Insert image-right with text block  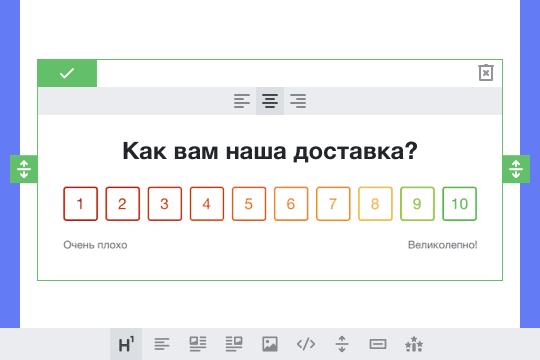click(x=234, y=344)
